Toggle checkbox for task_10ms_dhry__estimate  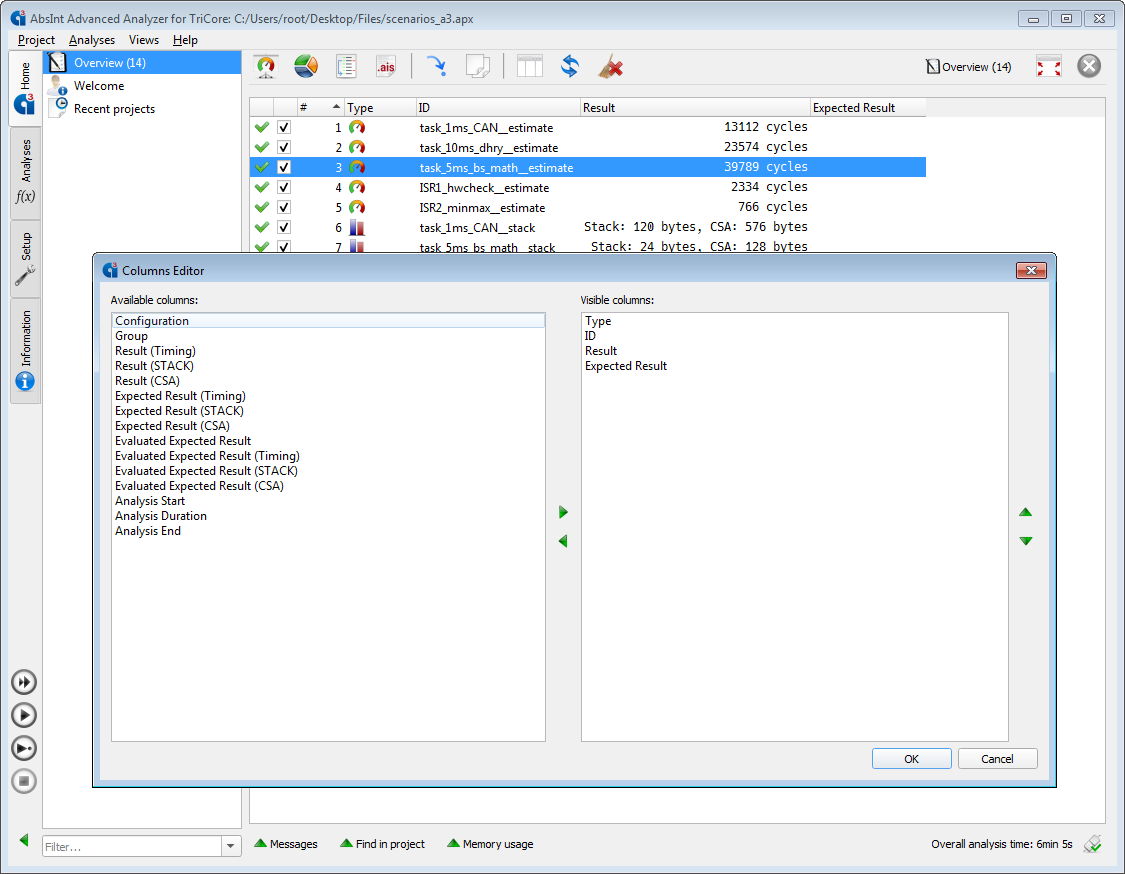[x=284, y=147]
